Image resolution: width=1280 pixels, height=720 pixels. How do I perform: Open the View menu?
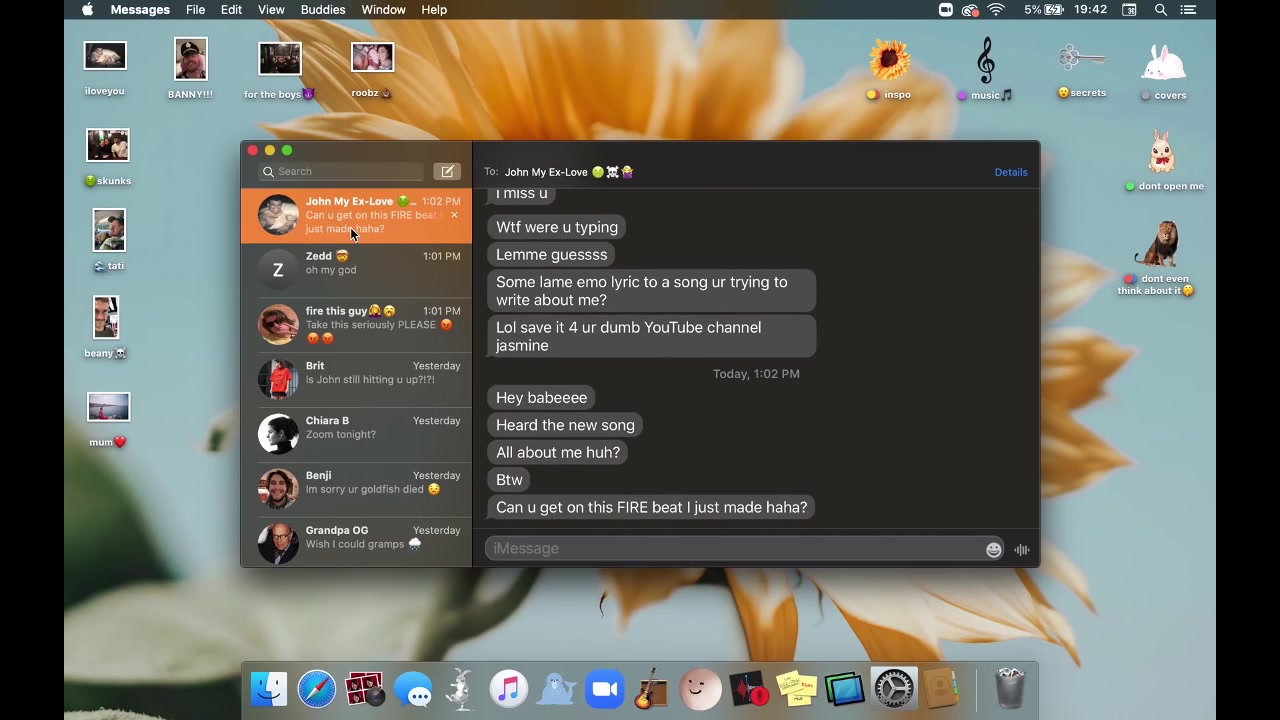(271, 9)
